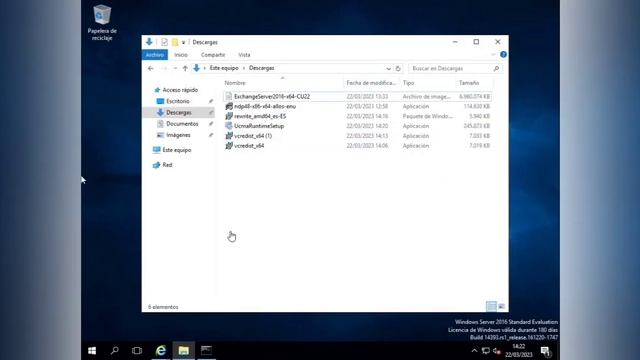
Task: Switch to details view button
Action: 491,306
